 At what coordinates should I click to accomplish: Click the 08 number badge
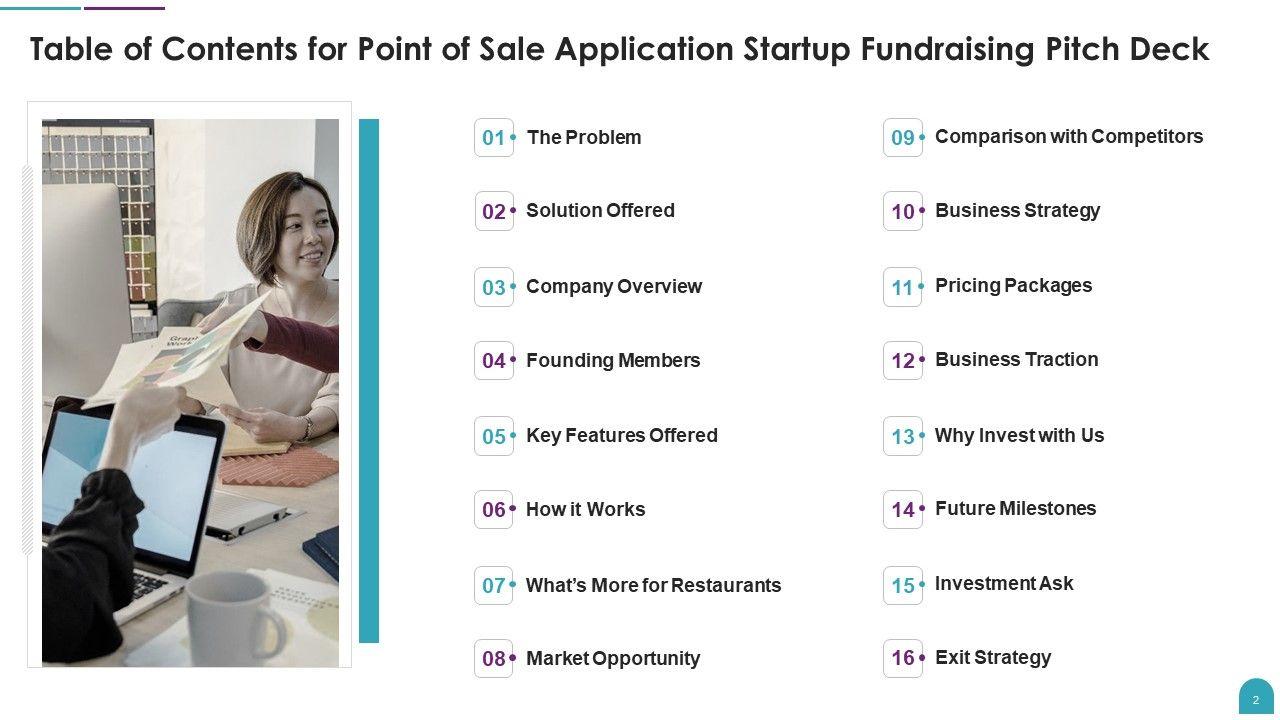coord(494,659)
